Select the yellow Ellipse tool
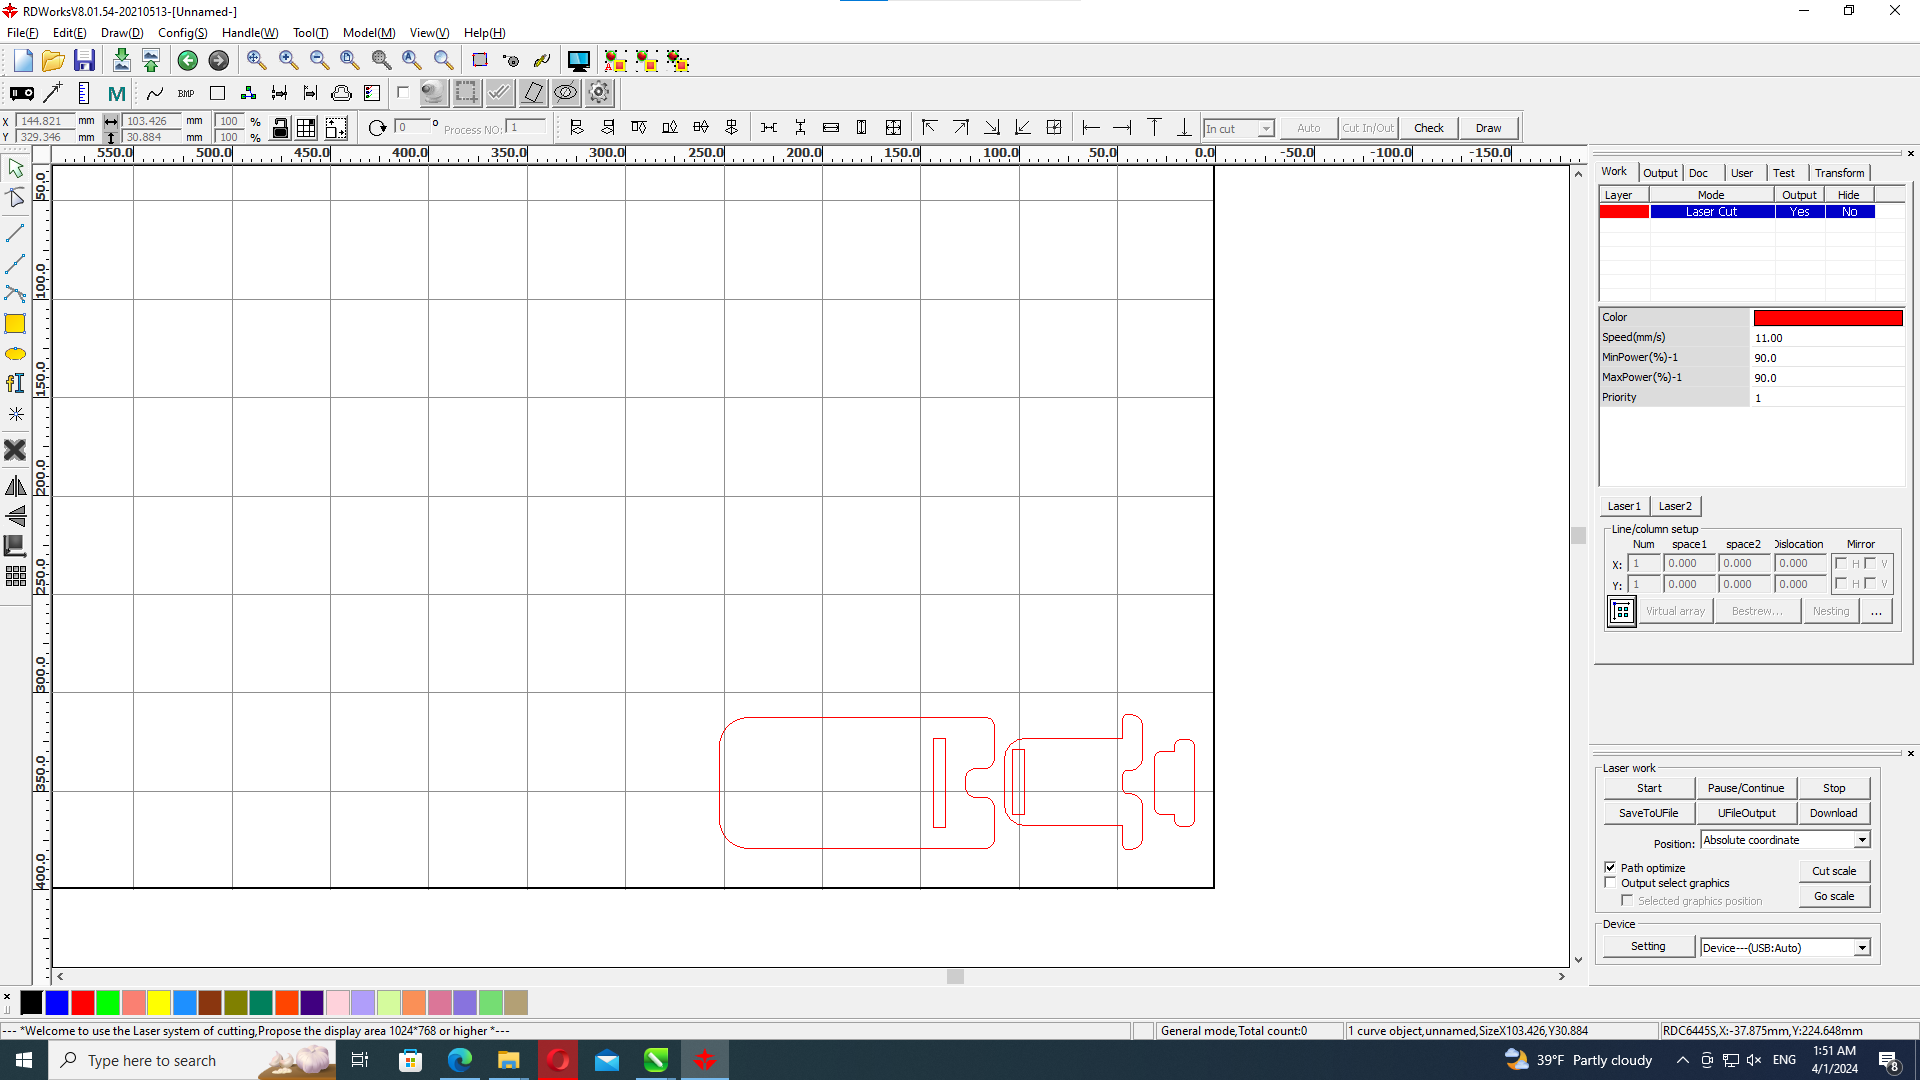The width and height of the screenshot is (1920, 1080). click(15, 354)
